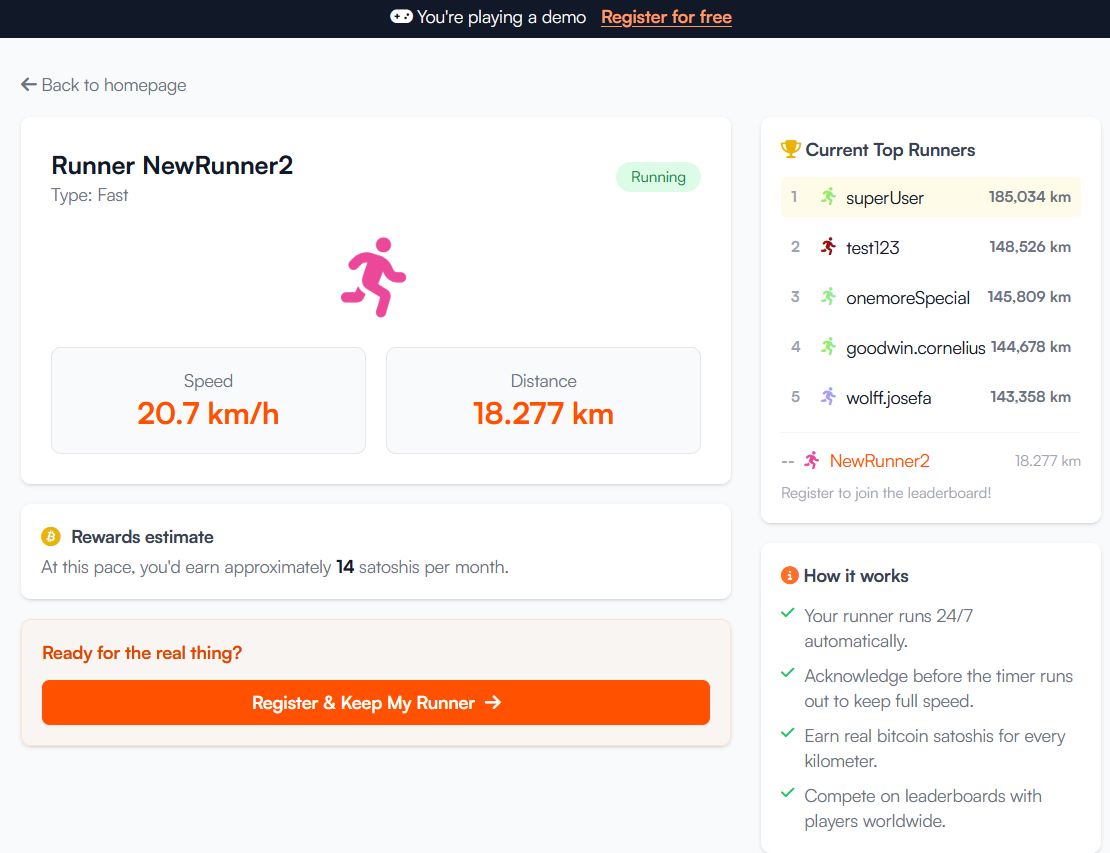Open the Register for free link
This screenshot has width=1110, height=853.
point(666,17)
